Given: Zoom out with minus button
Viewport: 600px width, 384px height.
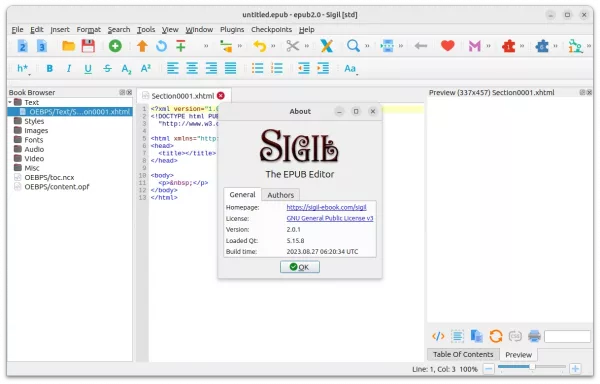Looking at the screenshot, I should [489, 369].
